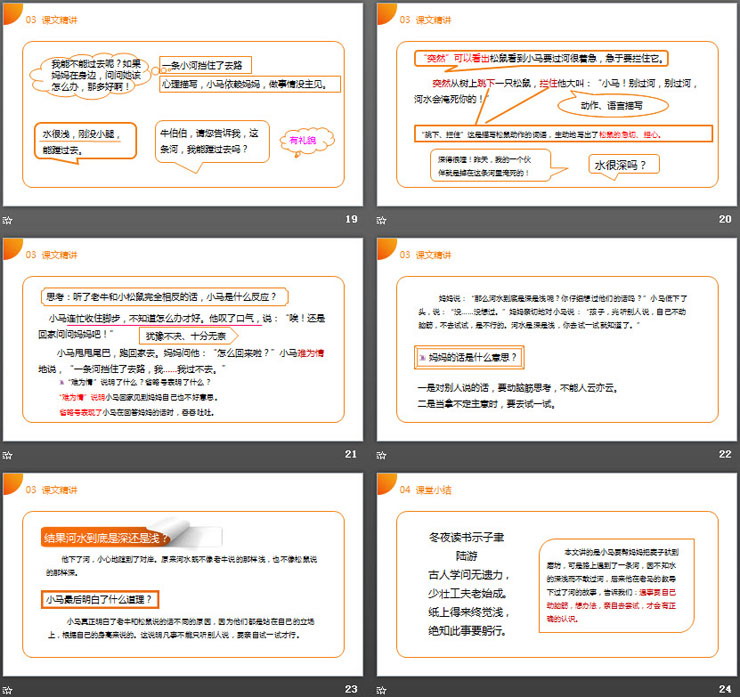Select the slide 21 thumbnail

(x=183, y=340)
